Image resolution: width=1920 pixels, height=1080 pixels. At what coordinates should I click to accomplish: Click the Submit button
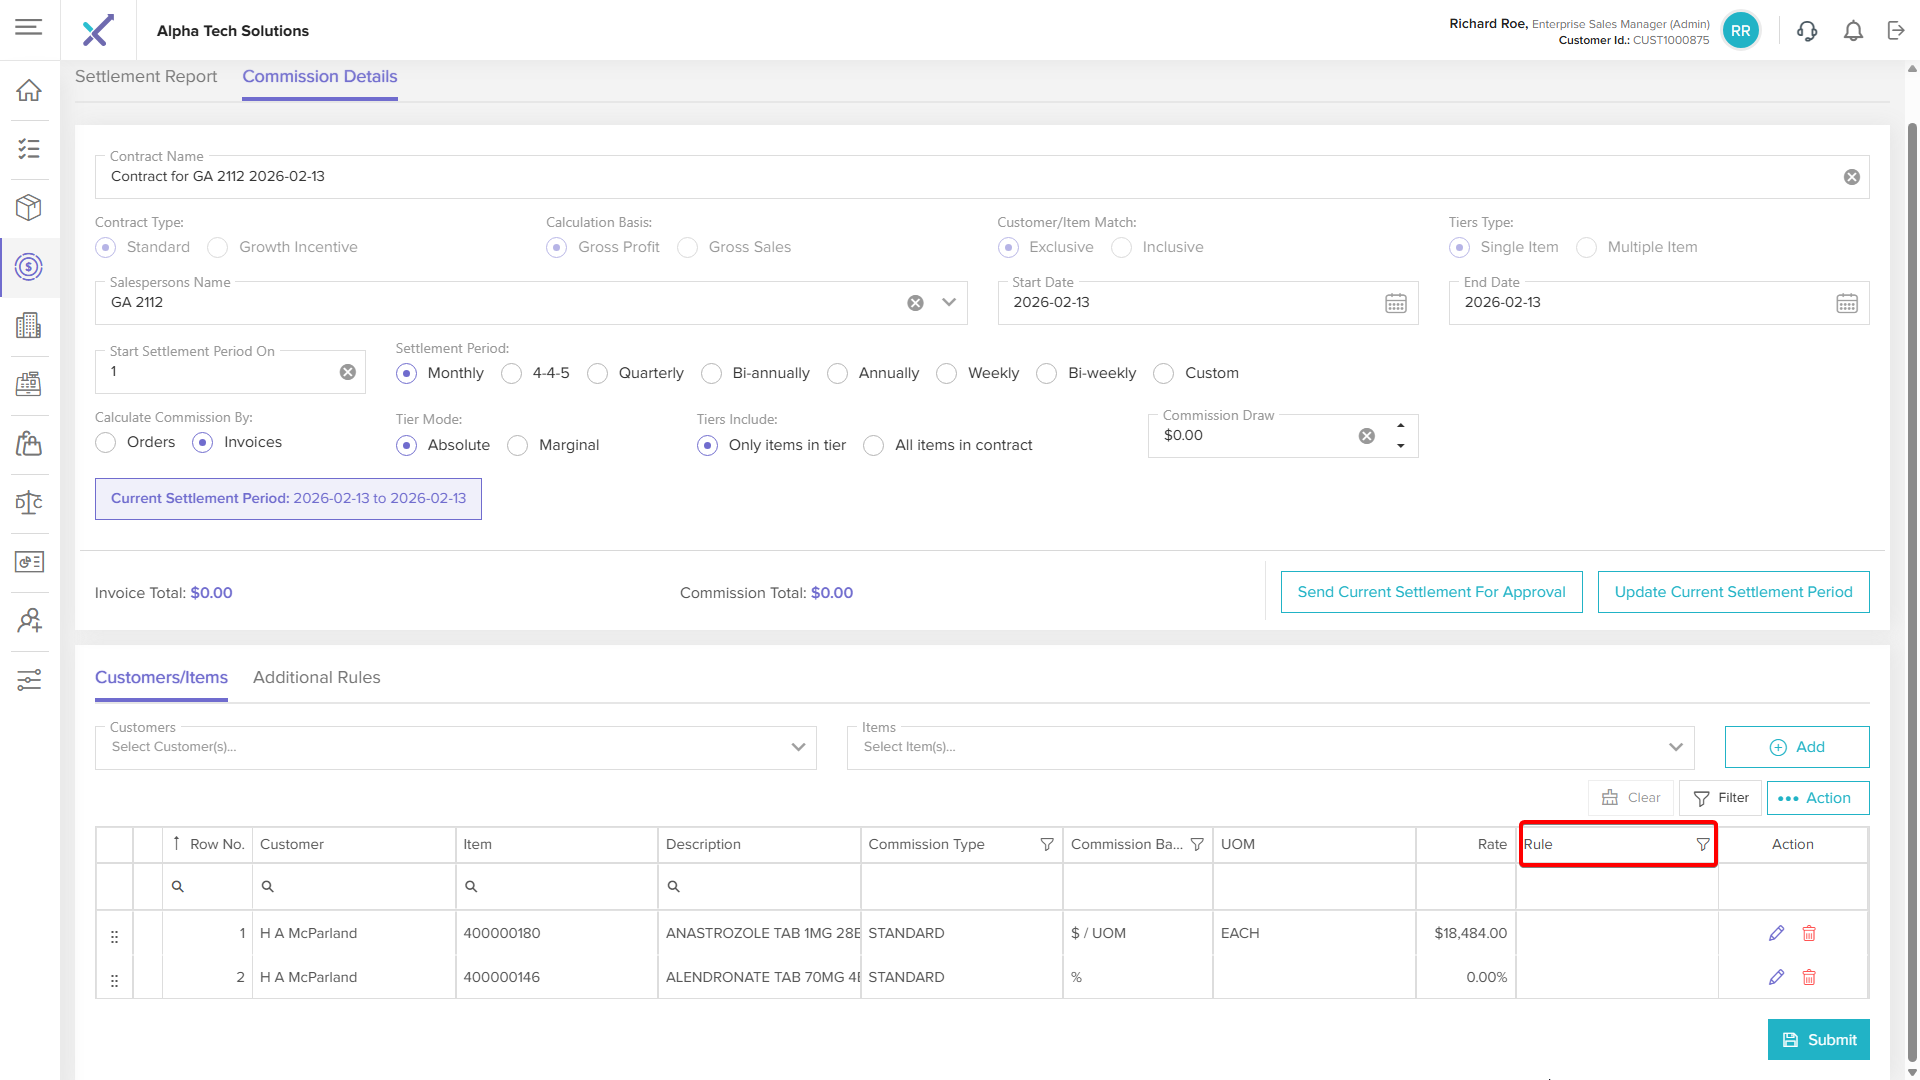tap(1818, 1040)
